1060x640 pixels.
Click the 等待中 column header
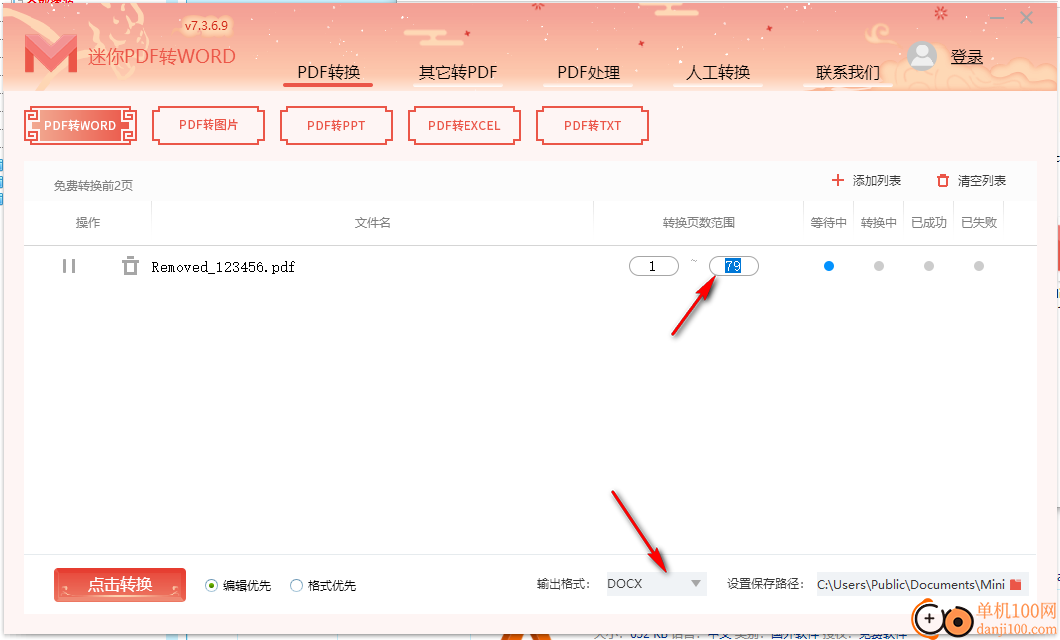click(829, 222)
